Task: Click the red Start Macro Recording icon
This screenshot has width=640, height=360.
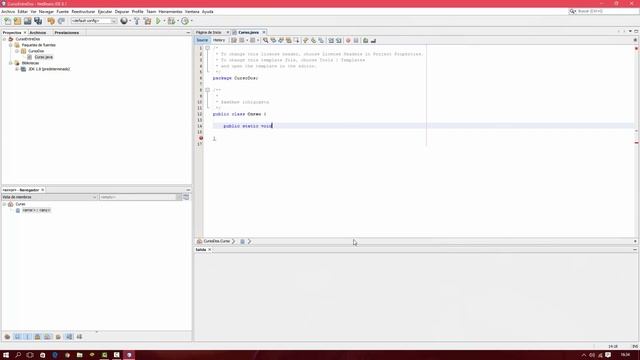Action: pyautogui.click(x=348, y=40)
